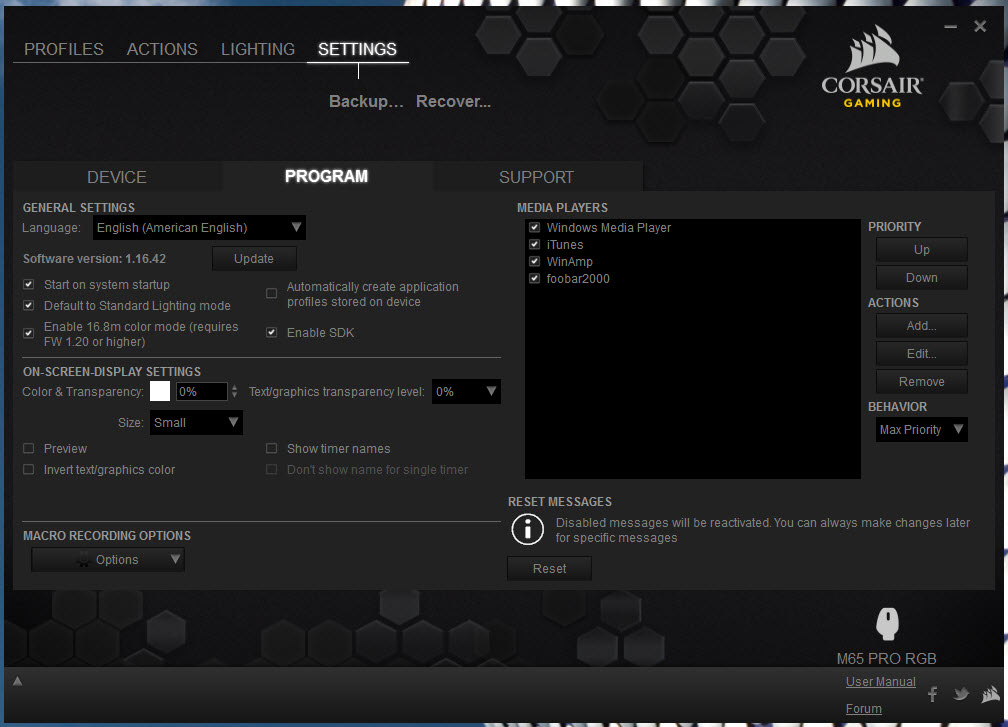Select the PROGRAM settings tab
The height and width of the screenshot is (727, 1008).
click(327, 176)
